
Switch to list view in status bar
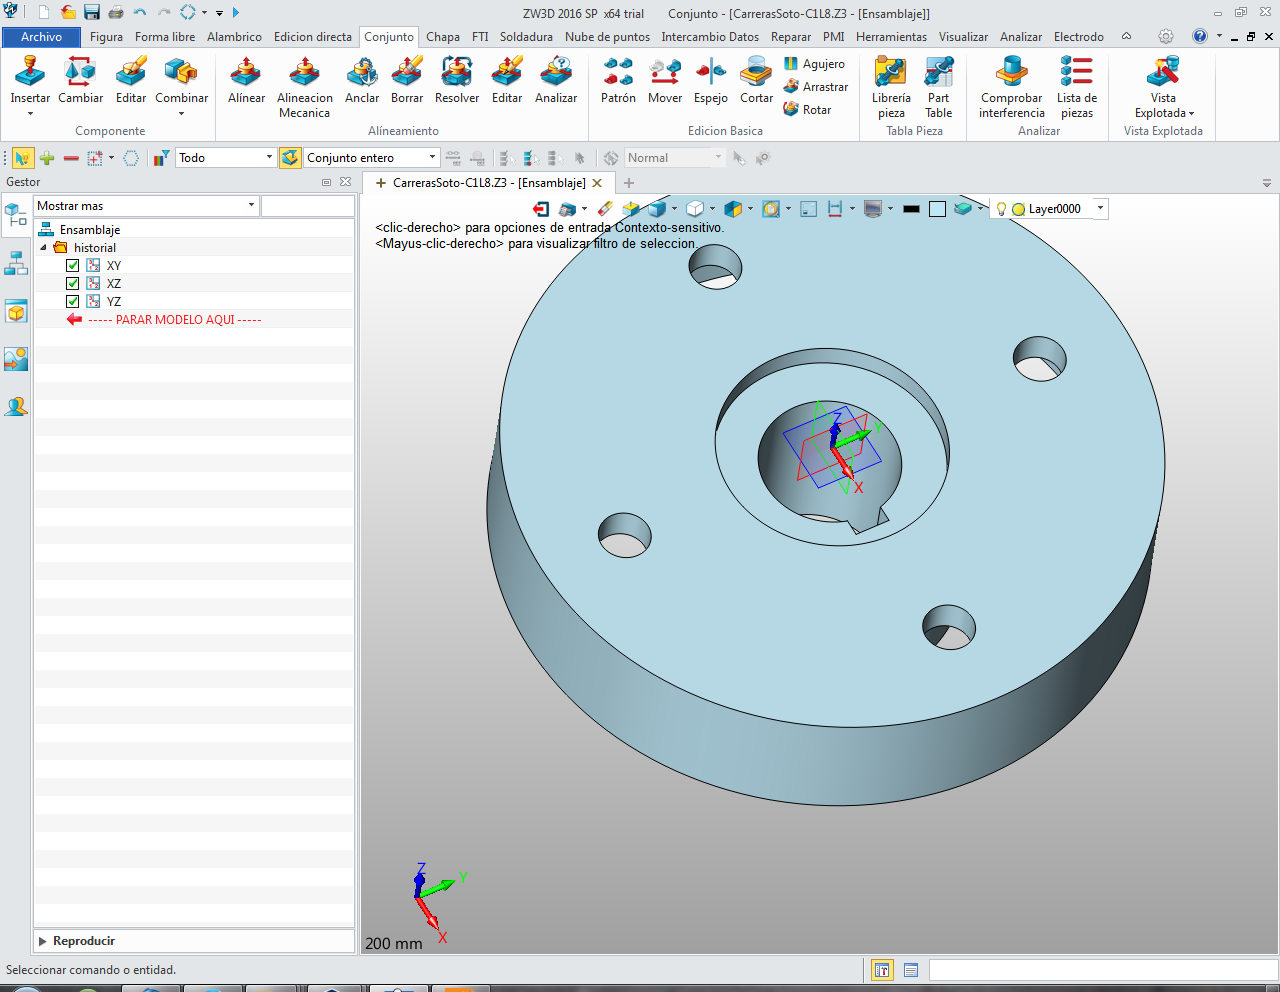tap(910, 970)
